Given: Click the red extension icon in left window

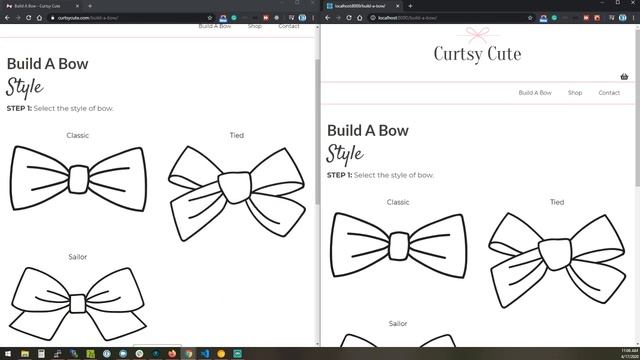Looking at the screenshot, I should [x=266, y=18].
